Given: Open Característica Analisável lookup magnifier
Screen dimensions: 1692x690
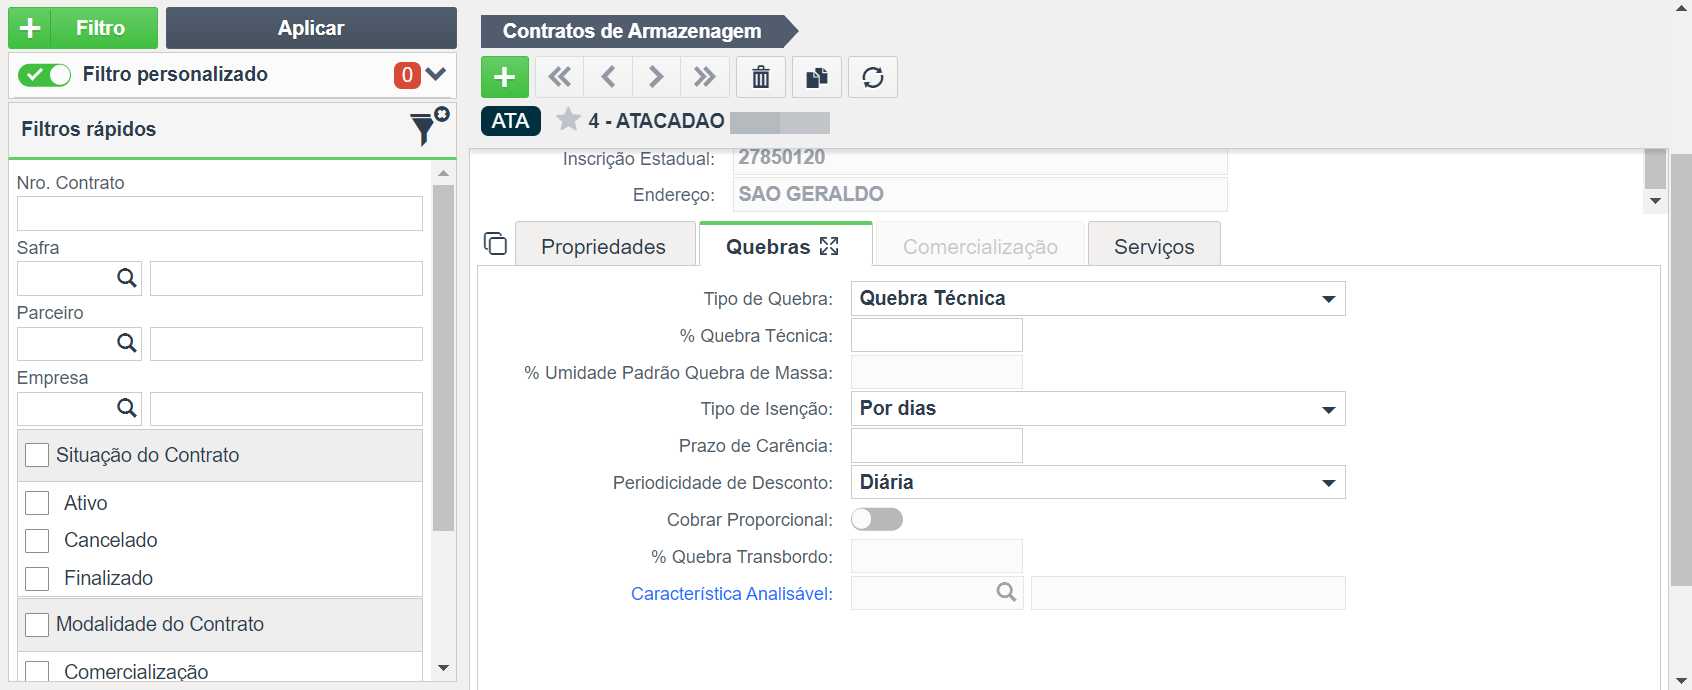Looking at the screenshot, I should tap(1006, 593).
